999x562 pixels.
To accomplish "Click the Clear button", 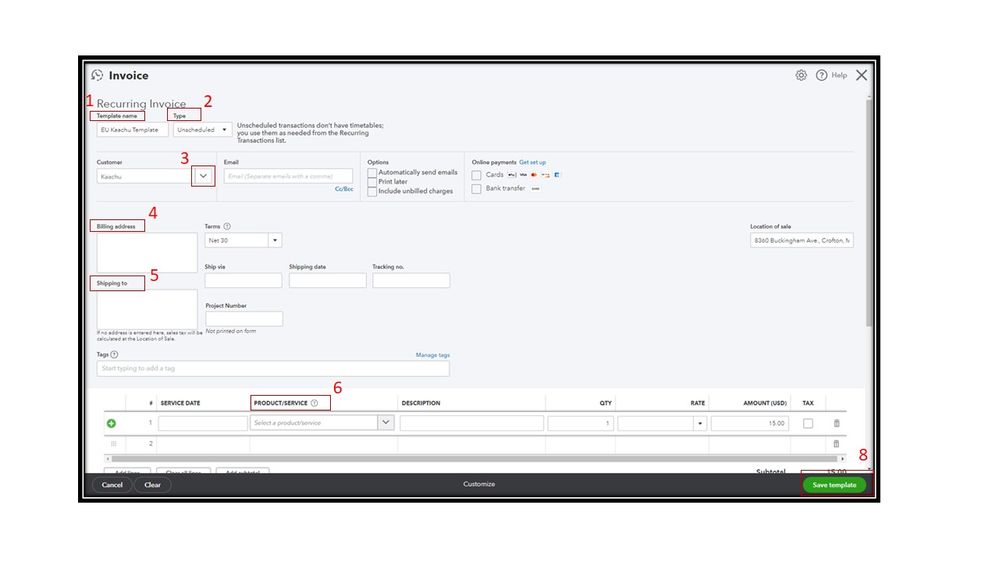I will click(152, 485).
